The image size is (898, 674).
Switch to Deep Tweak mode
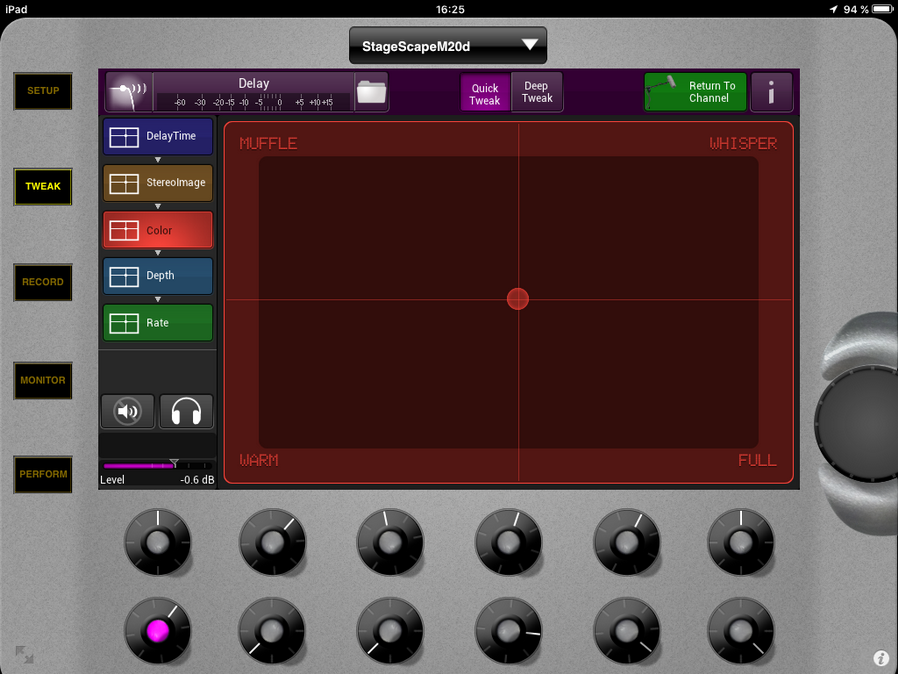pos(537,92)
